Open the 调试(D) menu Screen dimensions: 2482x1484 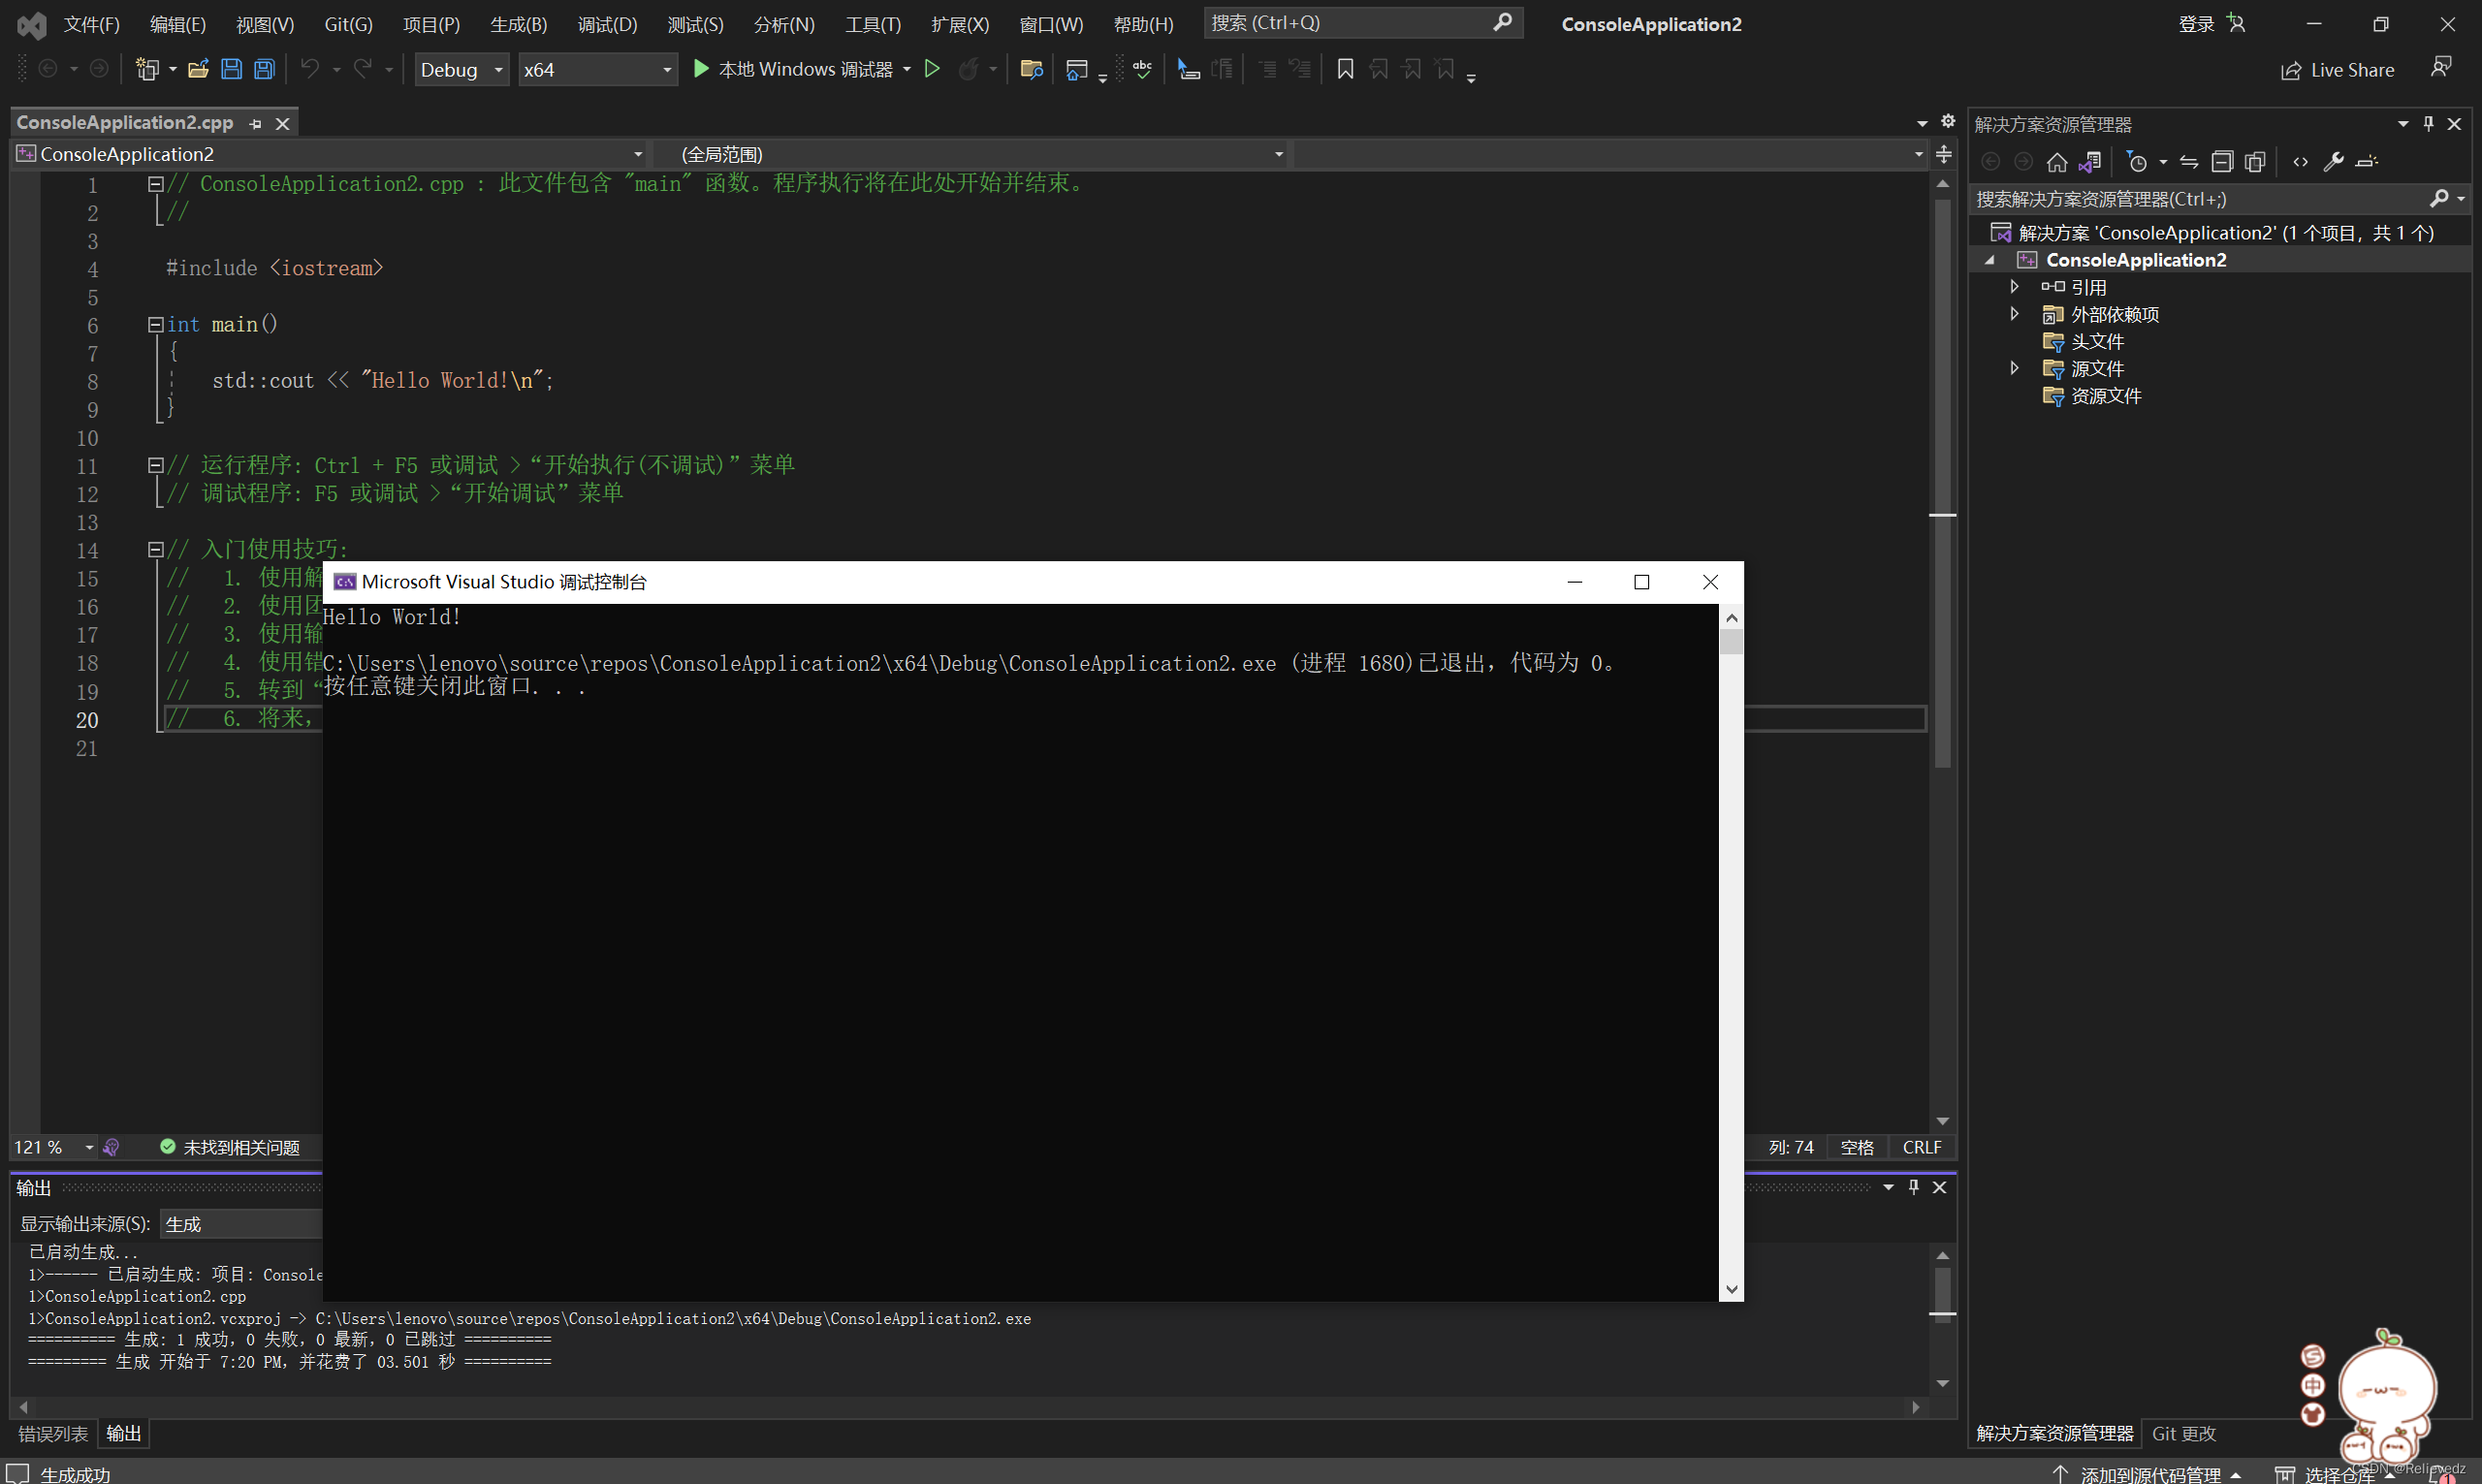point(606,23)
